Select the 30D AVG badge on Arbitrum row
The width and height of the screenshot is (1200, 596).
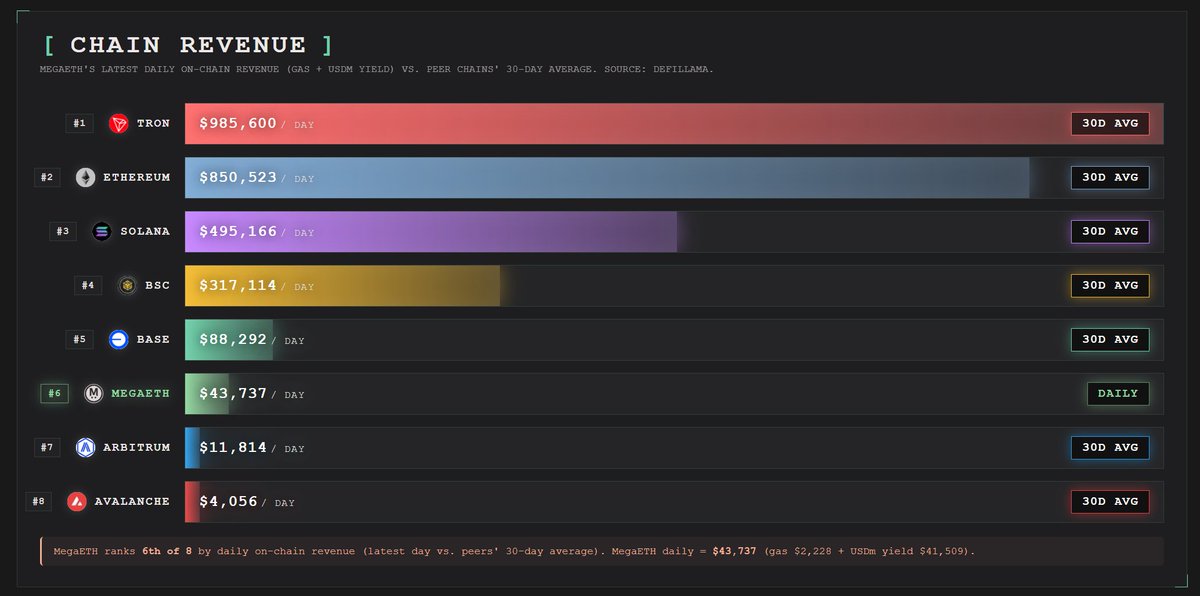(1110, 448)
